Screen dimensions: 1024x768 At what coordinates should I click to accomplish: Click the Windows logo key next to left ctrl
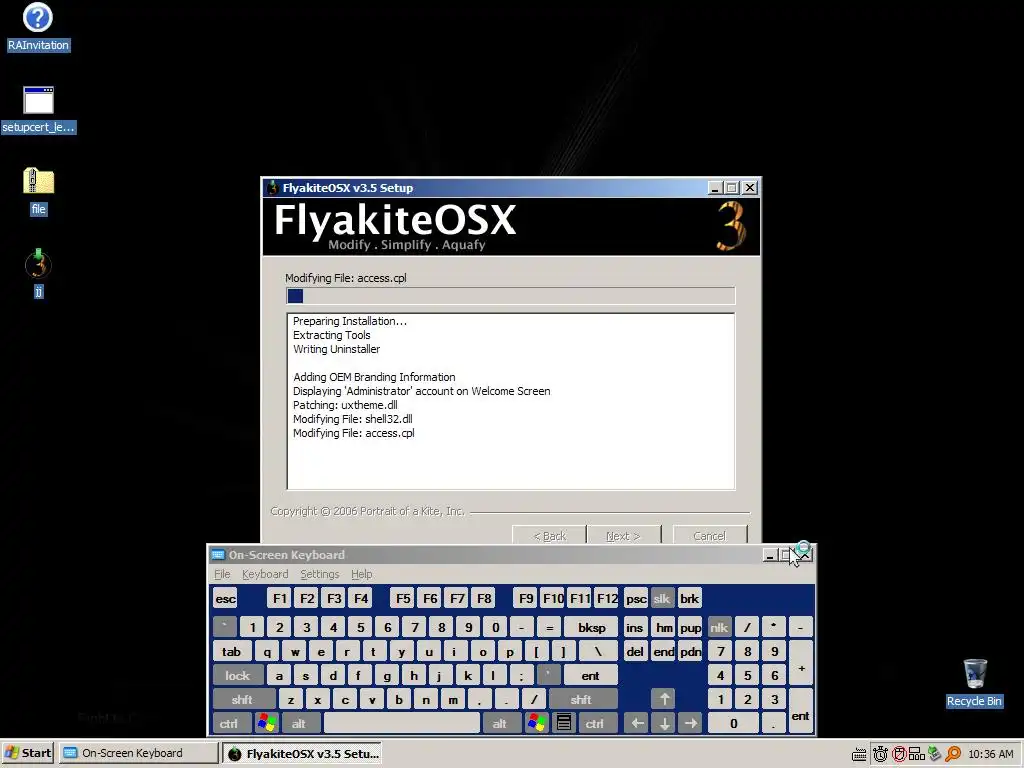coord(266,723)
